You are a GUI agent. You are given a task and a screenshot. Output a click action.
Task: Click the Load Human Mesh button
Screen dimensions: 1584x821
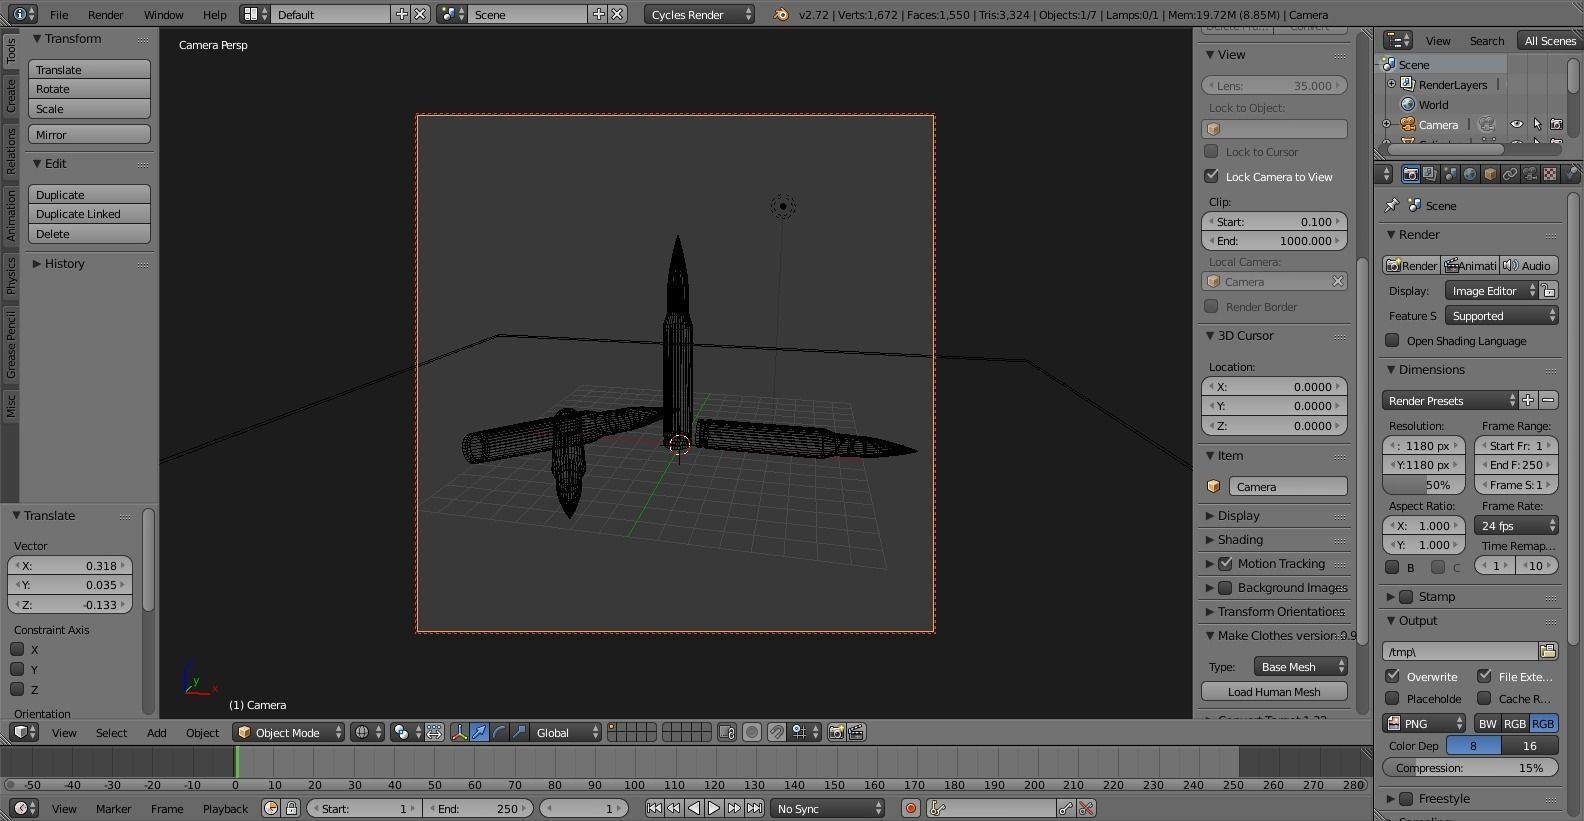click(1274, 691)
